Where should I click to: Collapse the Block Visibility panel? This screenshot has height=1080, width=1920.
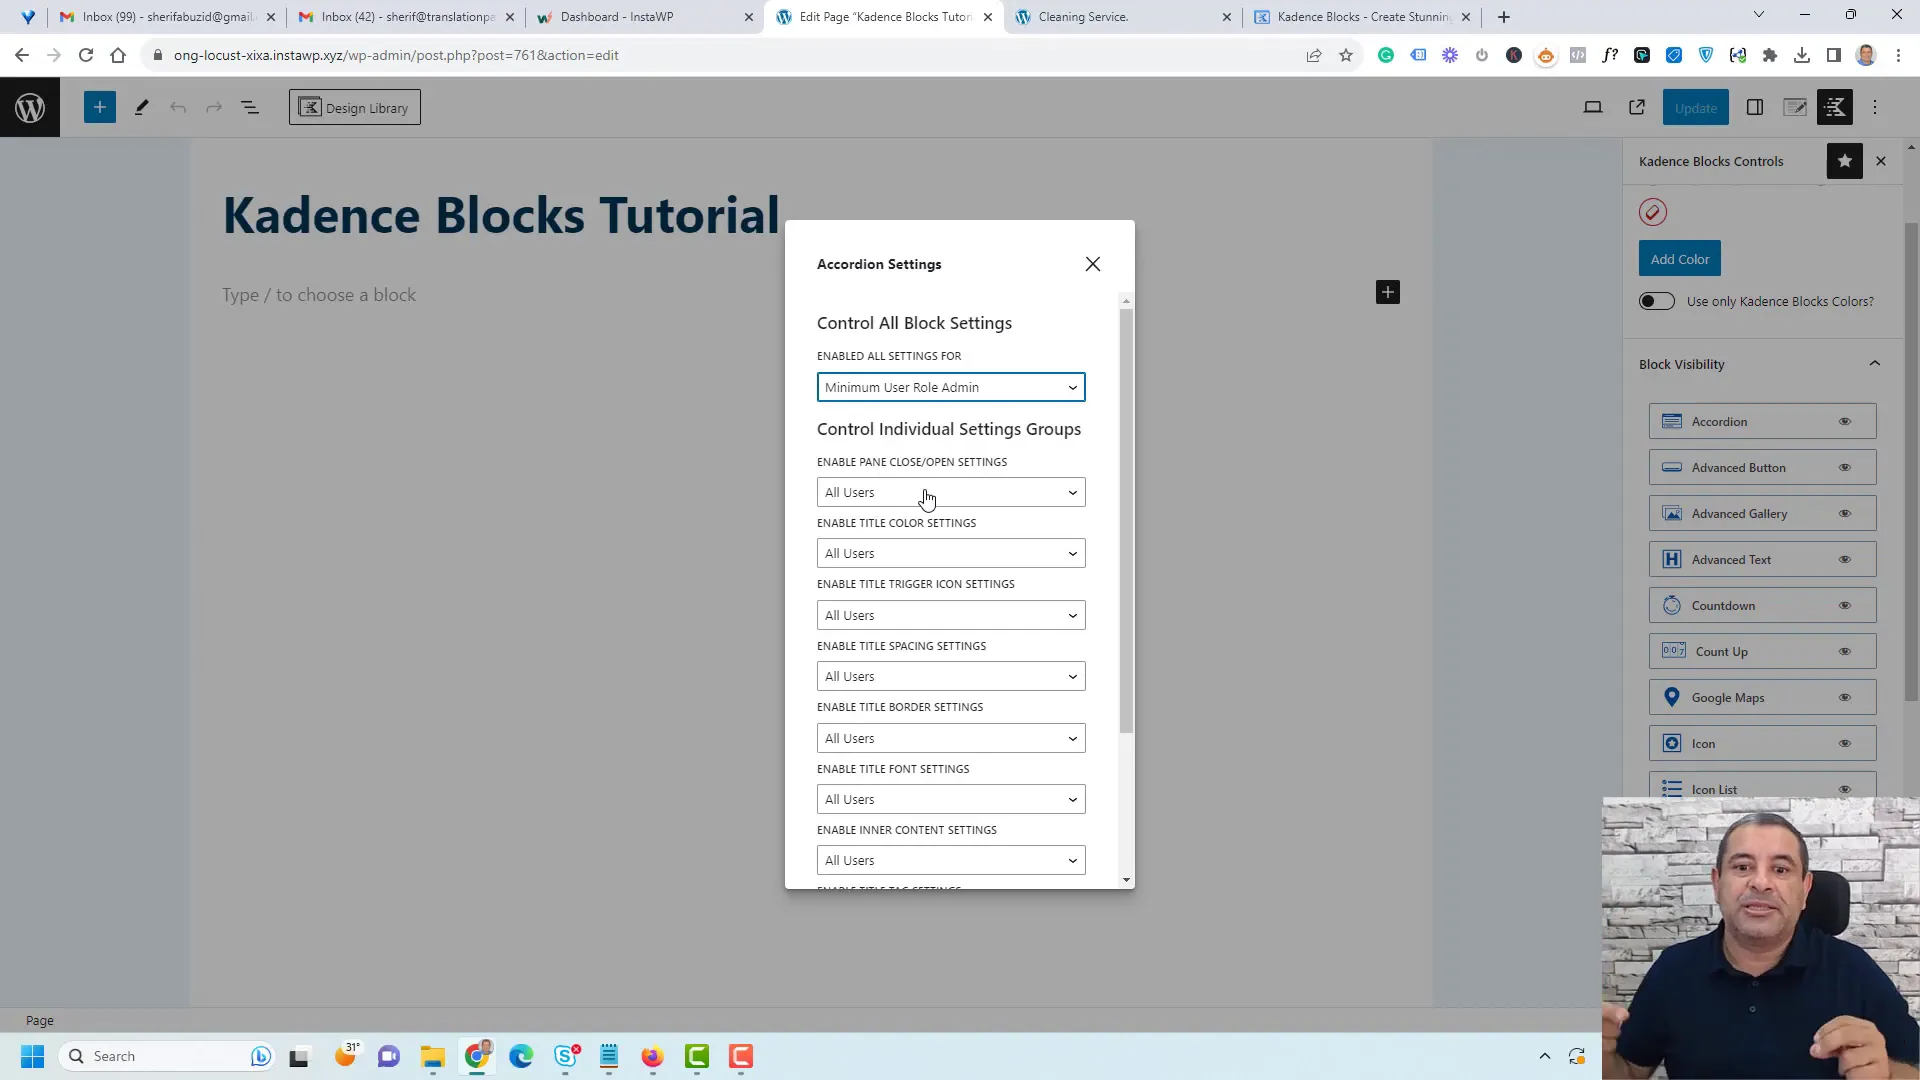(x=1760, y=364)
